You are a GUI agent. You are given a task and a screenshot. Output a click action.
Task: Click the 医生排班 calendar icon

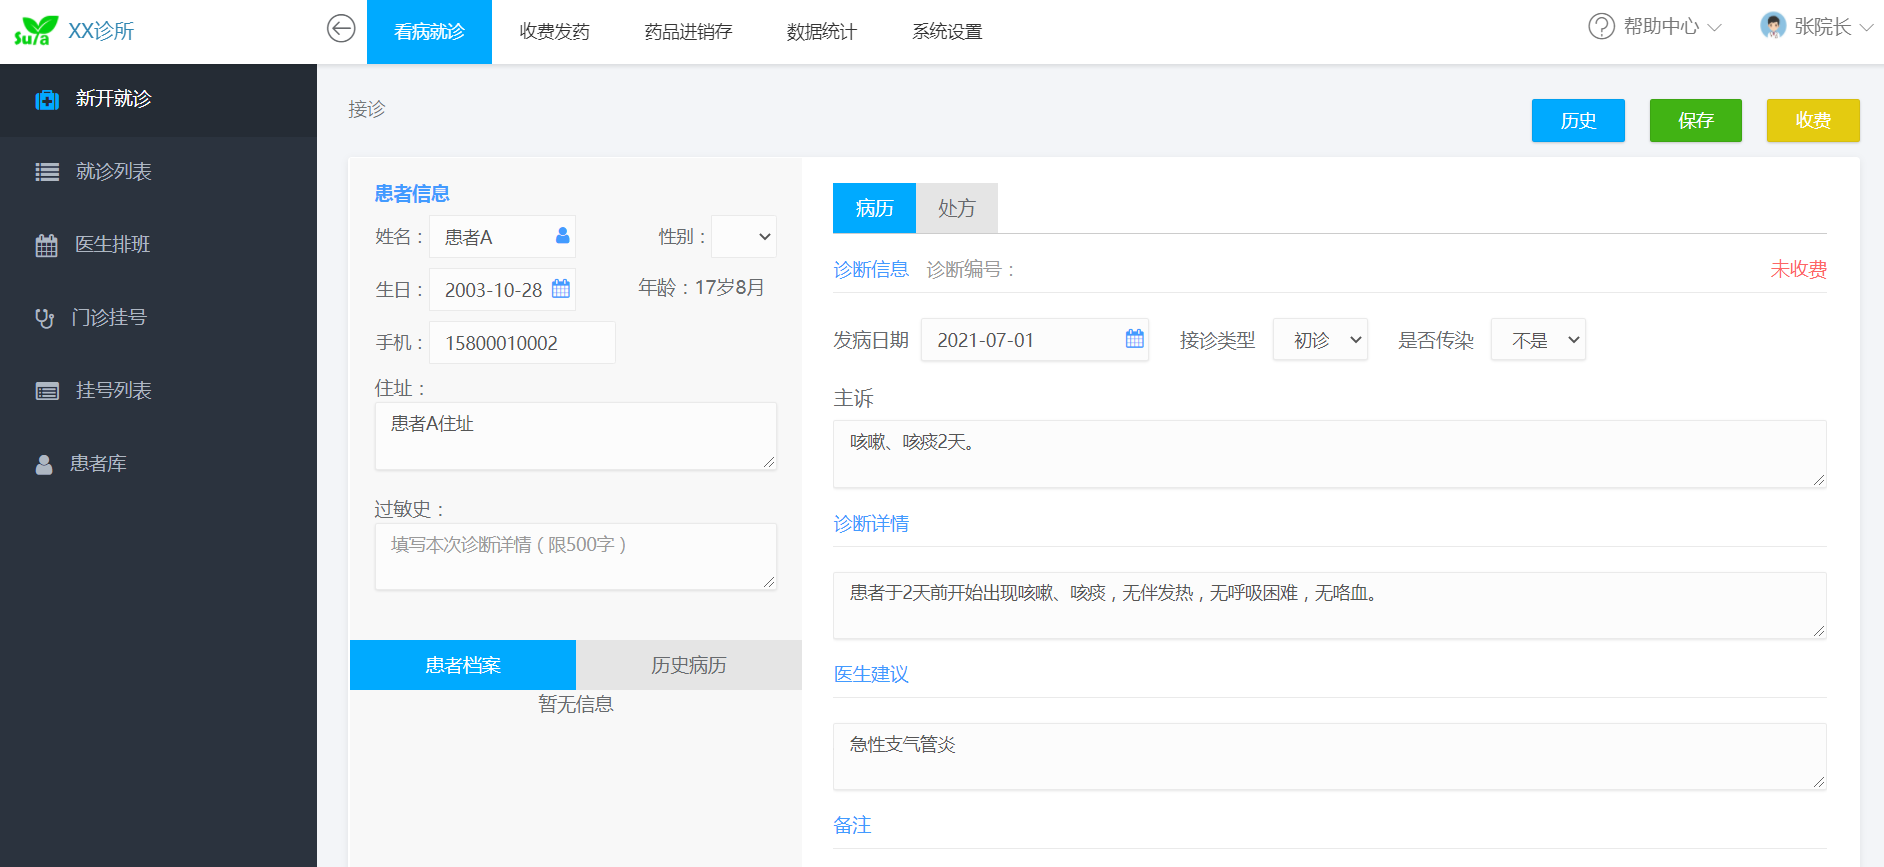tap(47, 245)
